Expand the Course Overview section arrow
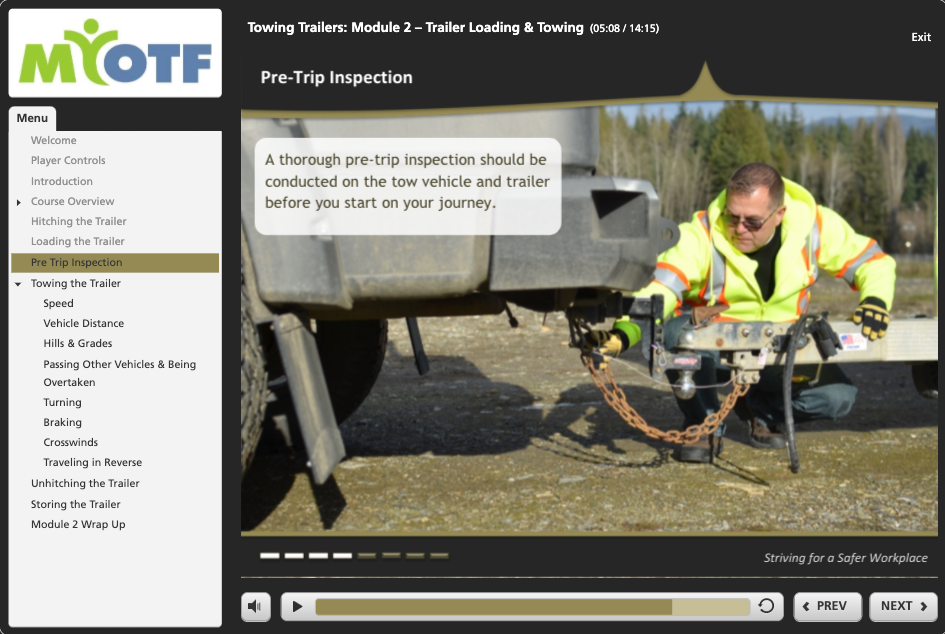Viewport: 945px width, 634px height. (x=19, y=202)
